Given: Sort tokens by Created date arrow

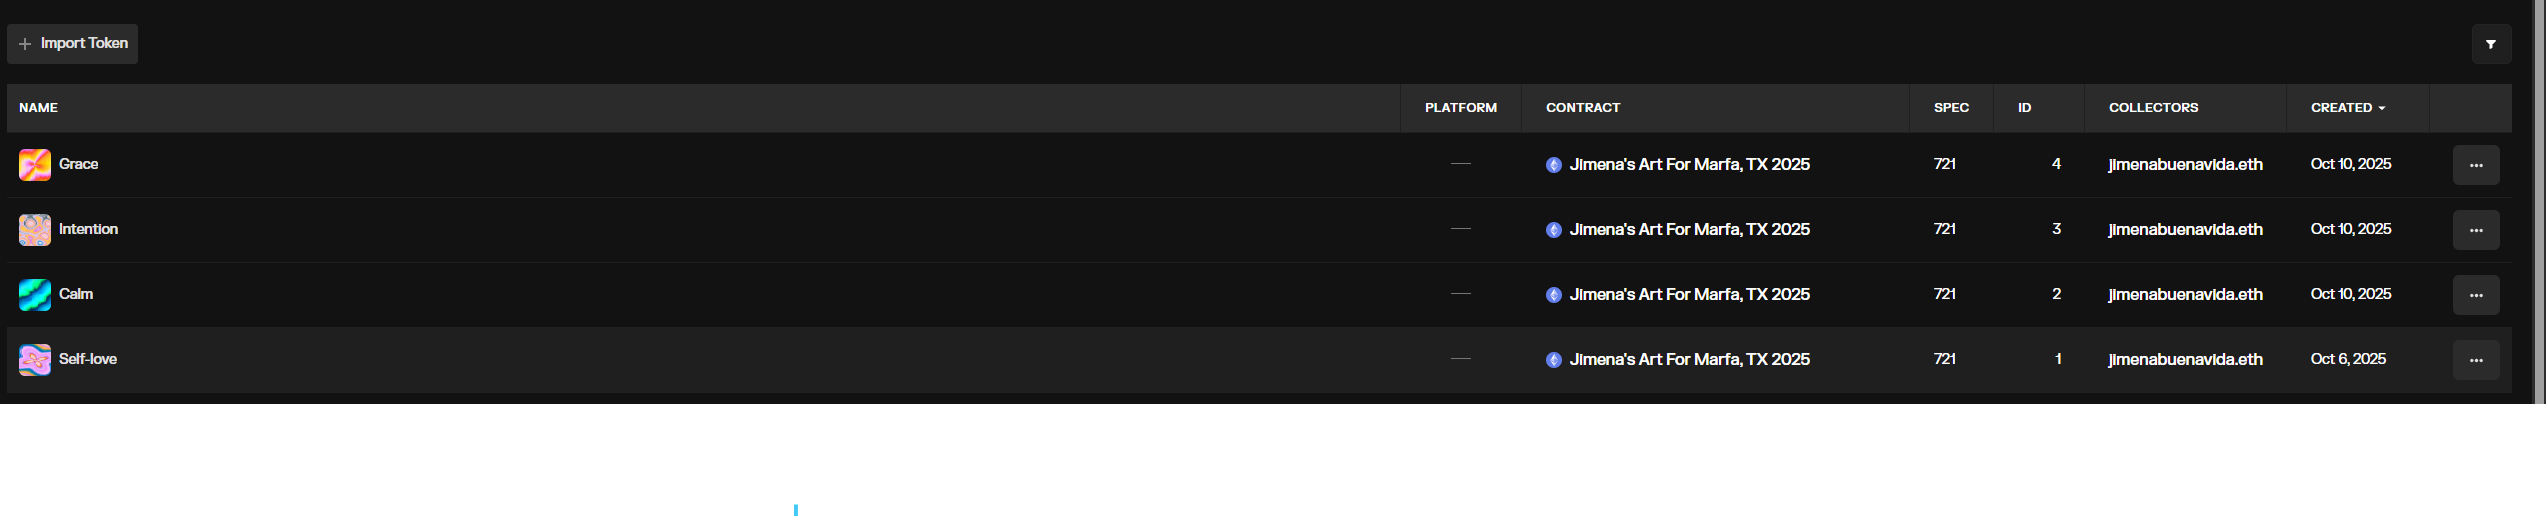Looking at the screenshot, I should (2382, 108).
